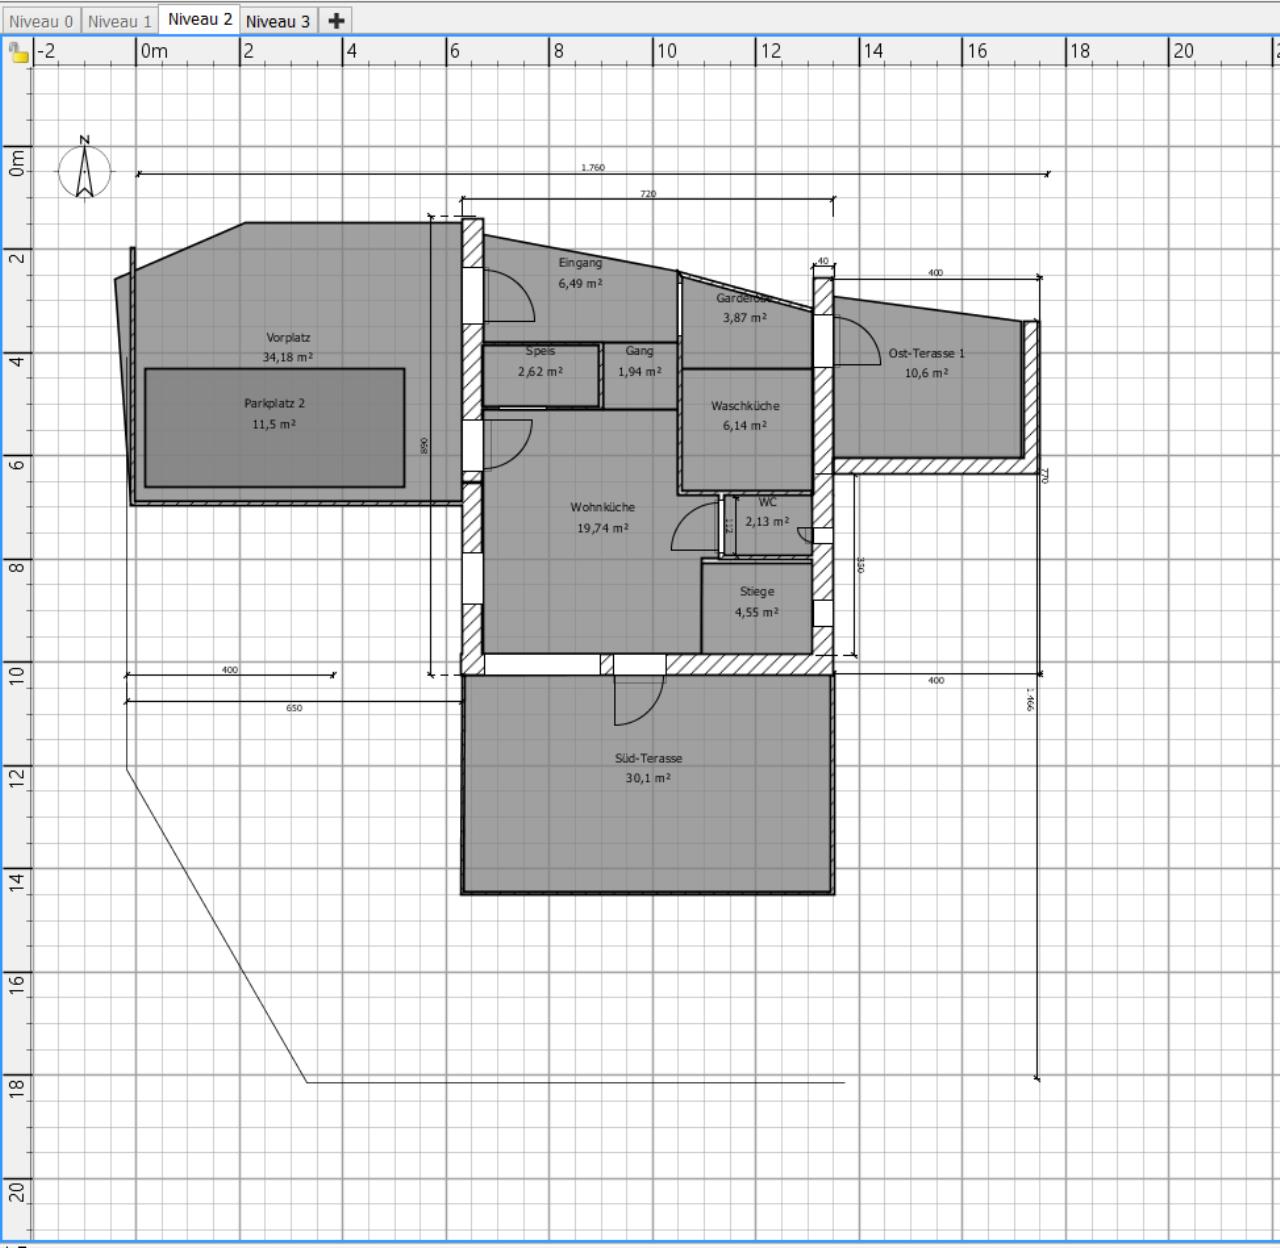The height and width of the screenshot is (1248, 1280).
Task: Click the 34,18 m² area text
Action: (x=288, y=357)
